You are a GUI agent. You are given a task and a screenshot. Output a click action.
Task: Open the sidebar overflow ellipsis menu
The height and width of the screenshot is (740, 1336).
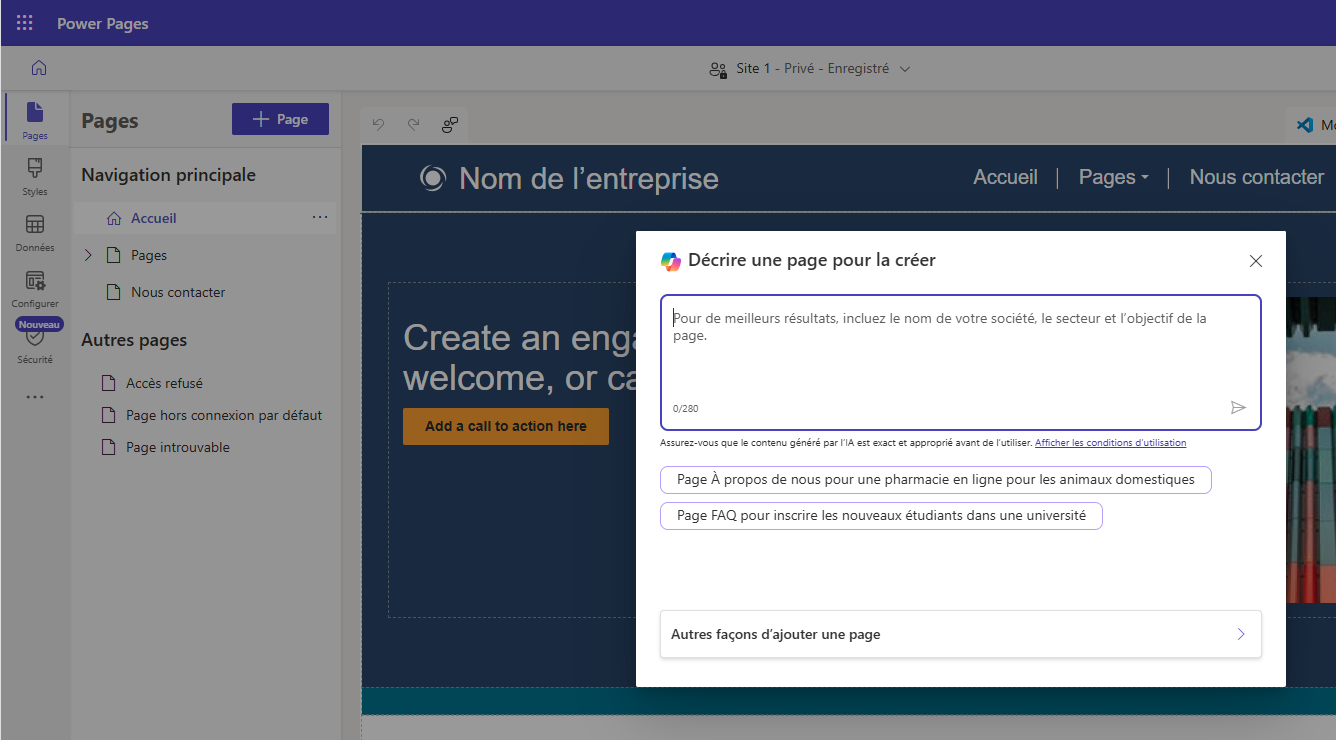click(x=34, y=397)
